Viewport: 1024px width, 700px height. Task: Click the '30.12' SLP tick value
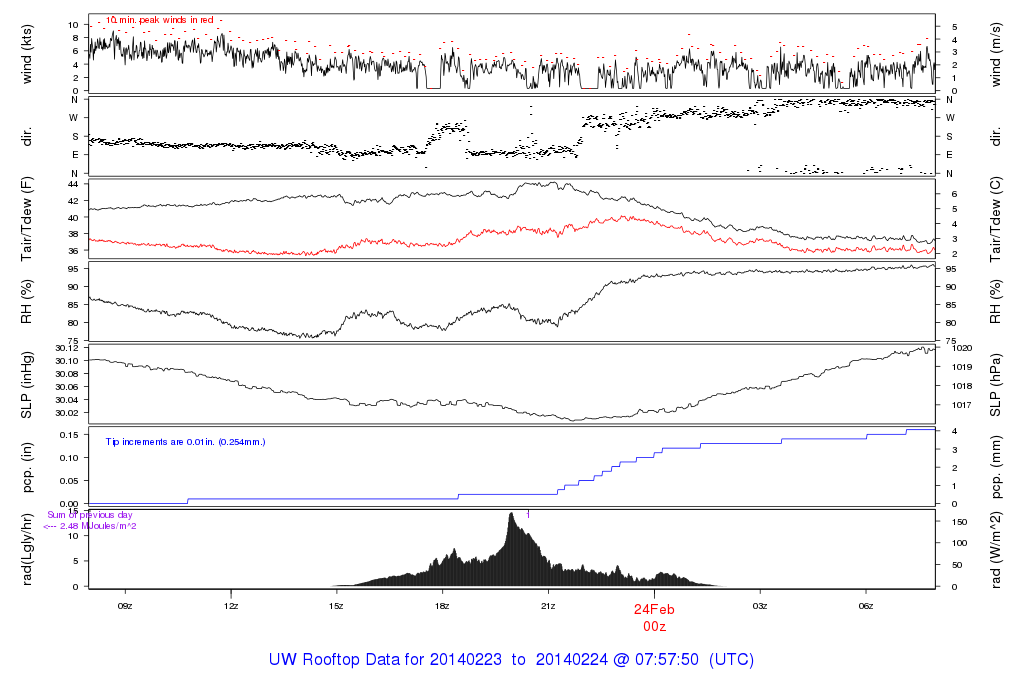tap(67, 348)
